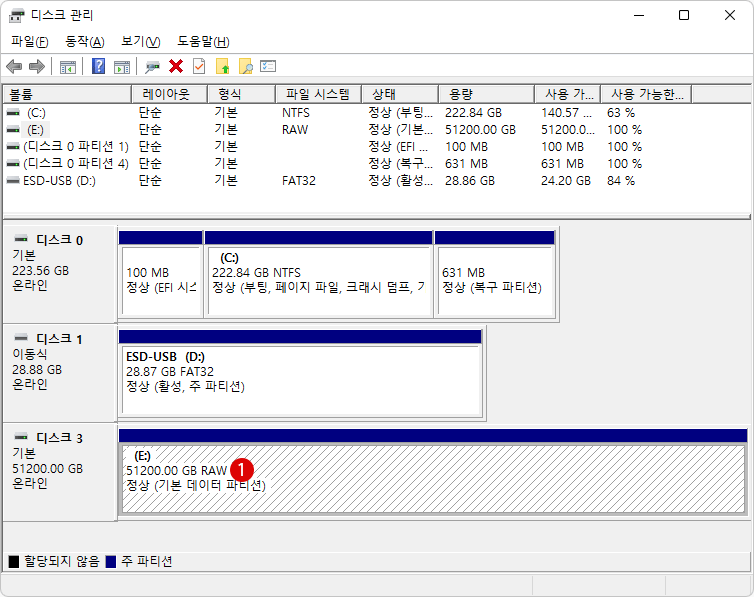Go back with the left arrow toolbar icon

click(x=14, y=66)
